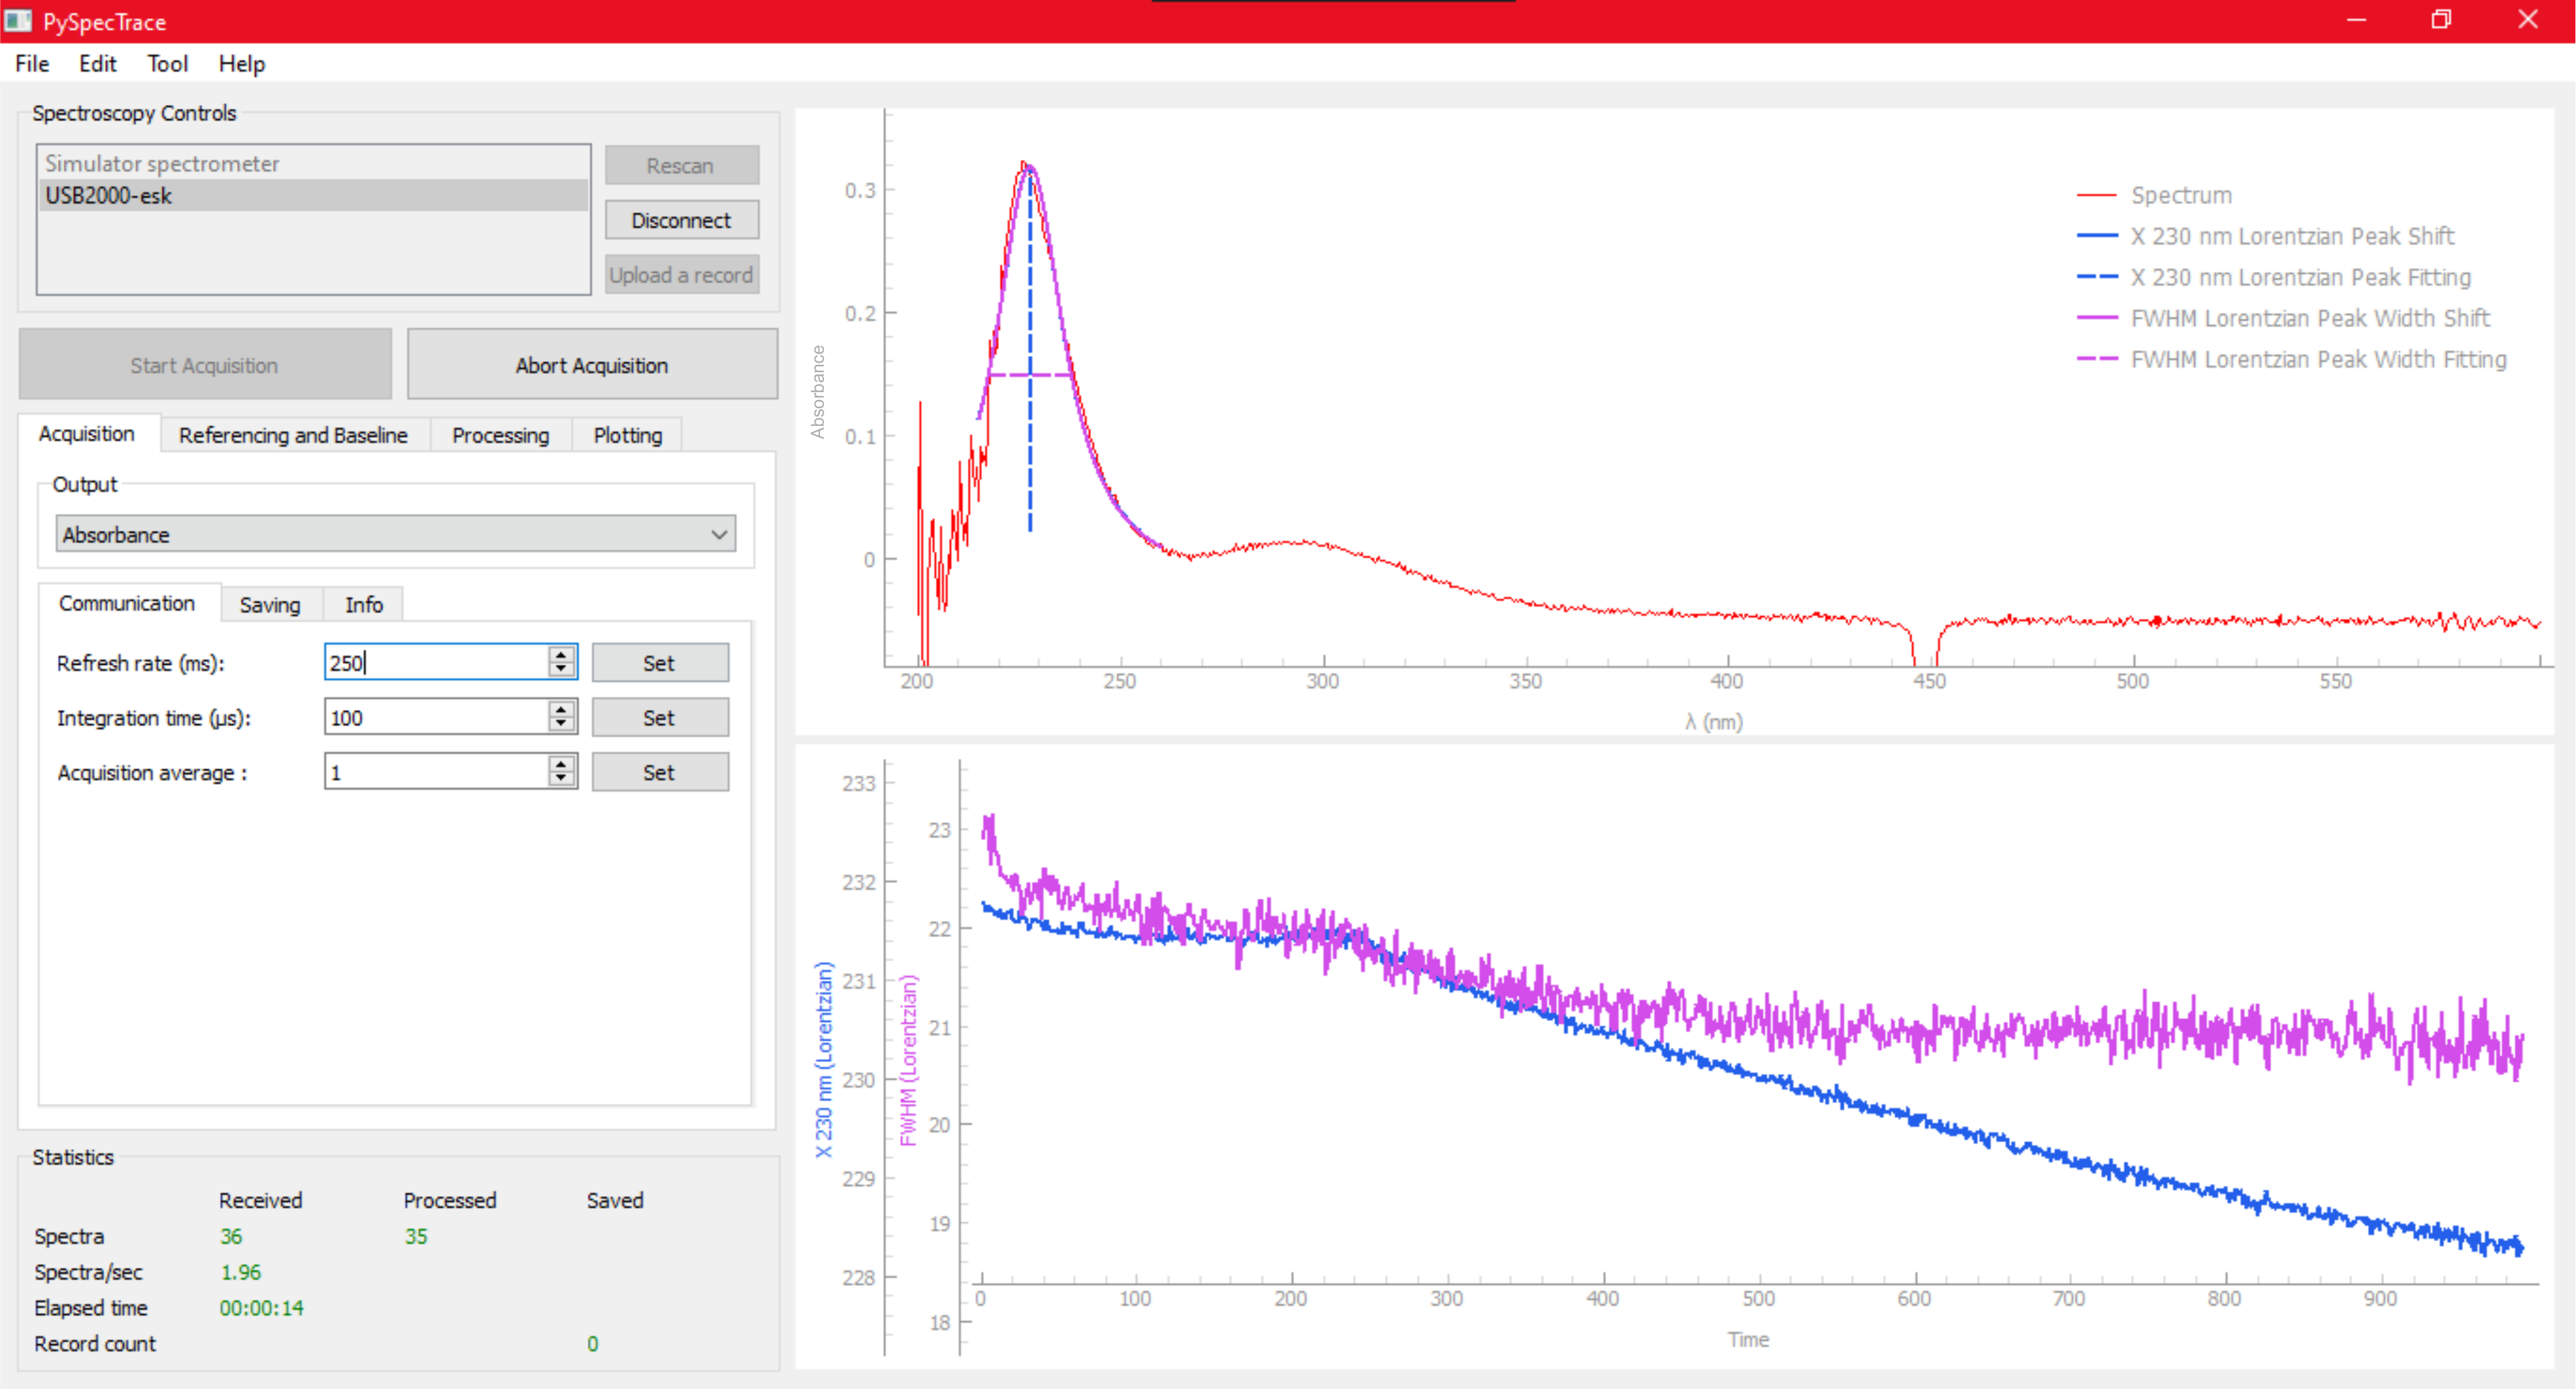The image size is (2576, 1389).
Task: Click Set button for Refresh rate
Action: (x=660, y=662)
